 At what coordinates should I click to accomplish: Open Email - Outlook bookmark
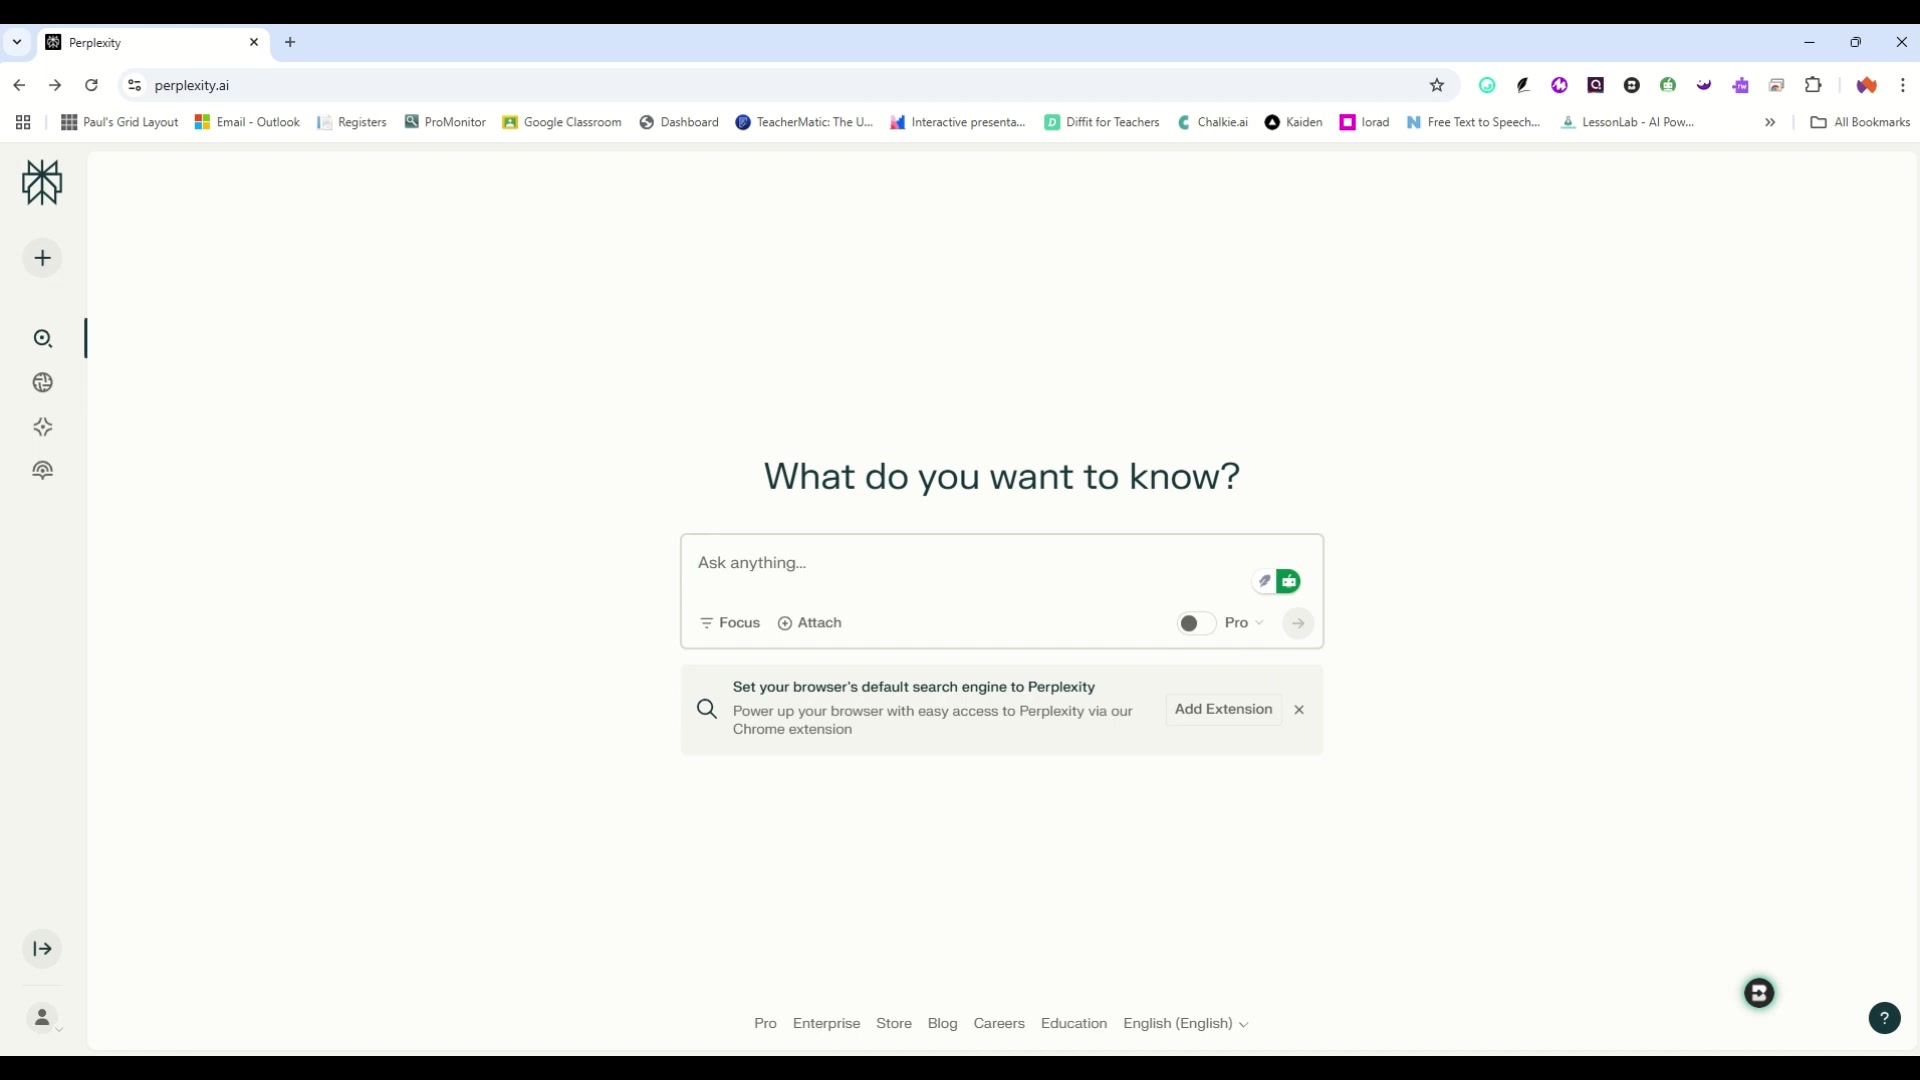[247, 122]
